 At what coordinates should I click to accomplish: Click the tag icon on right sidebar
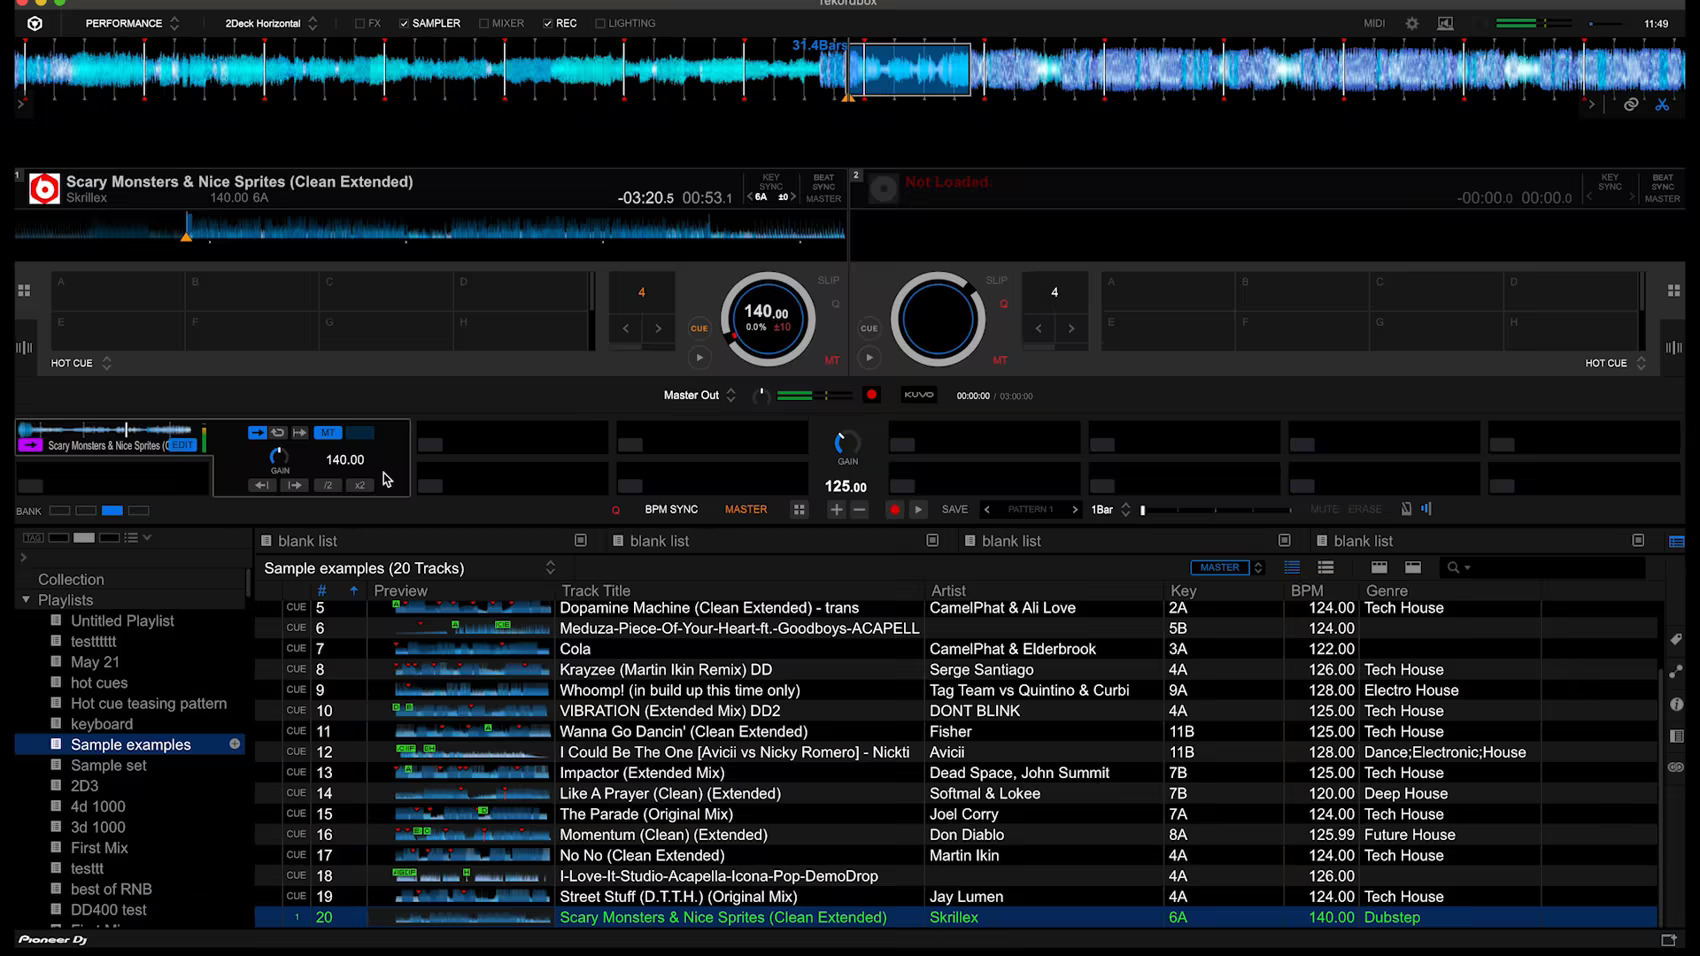click(x=1677, y=640)
